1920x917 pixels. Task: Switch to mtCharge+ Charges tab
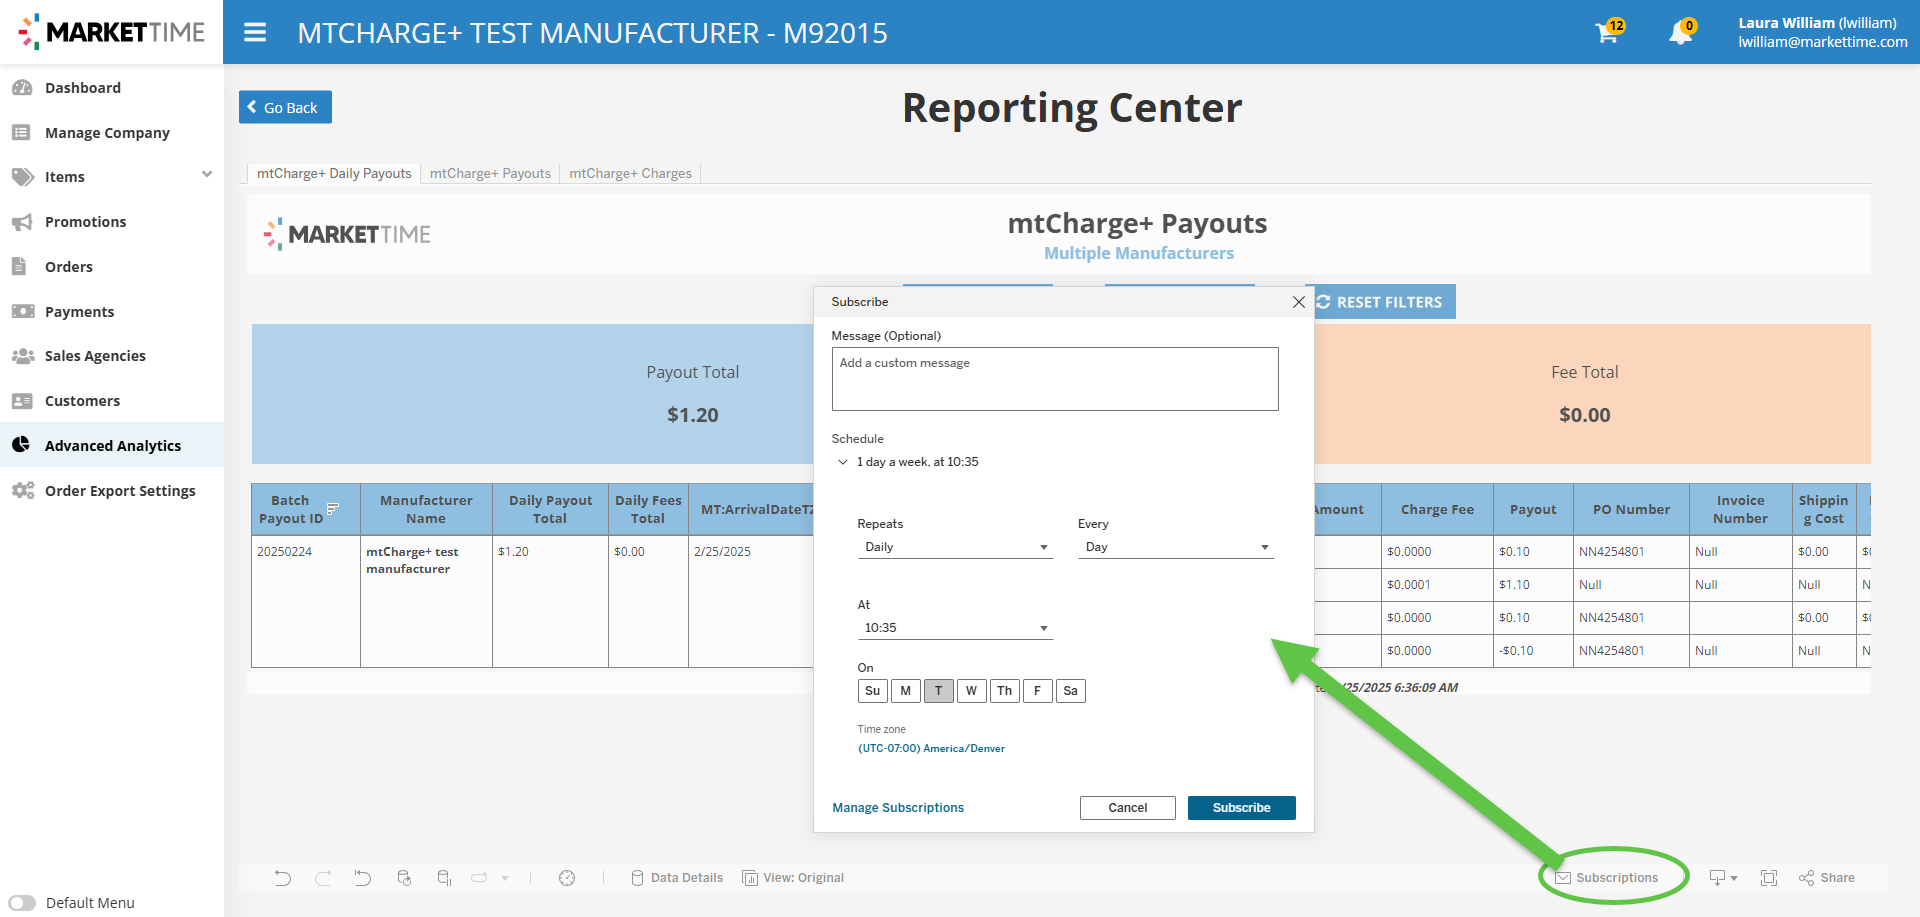[630, 173]
